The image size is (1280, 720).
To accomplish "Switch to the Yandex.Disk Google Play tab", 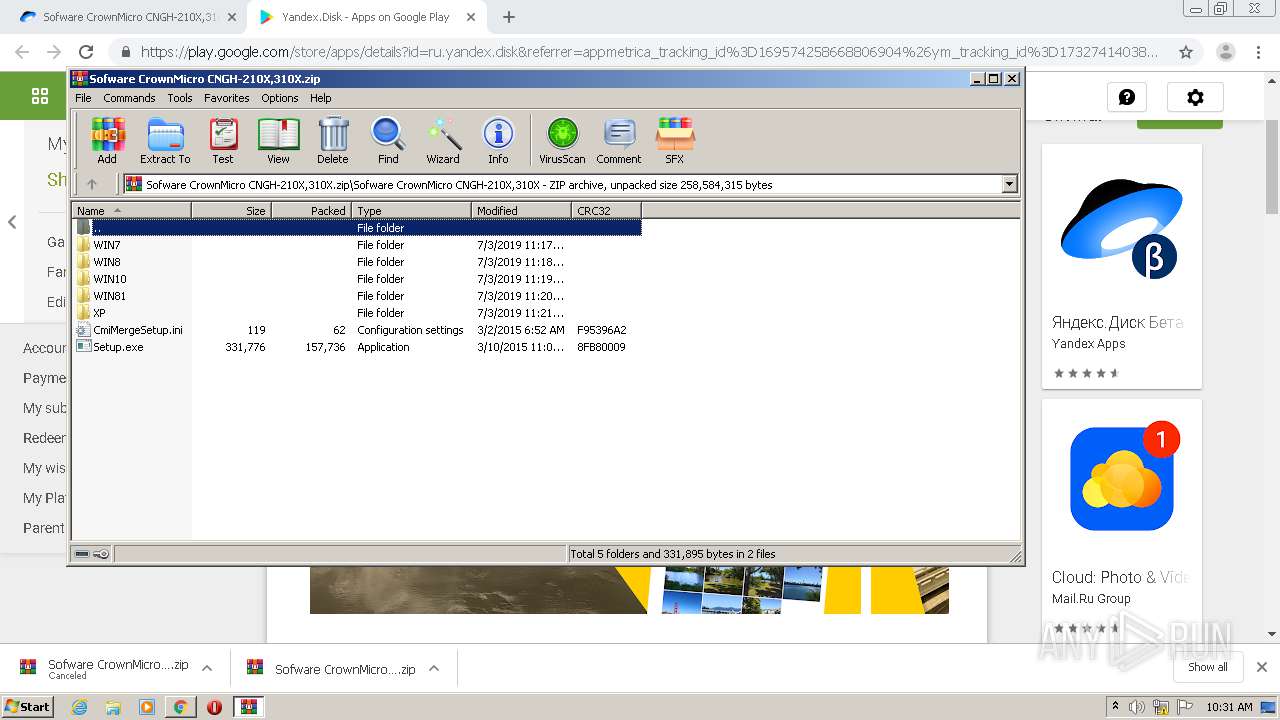I will pyautogui.click(x=365, y=17).
